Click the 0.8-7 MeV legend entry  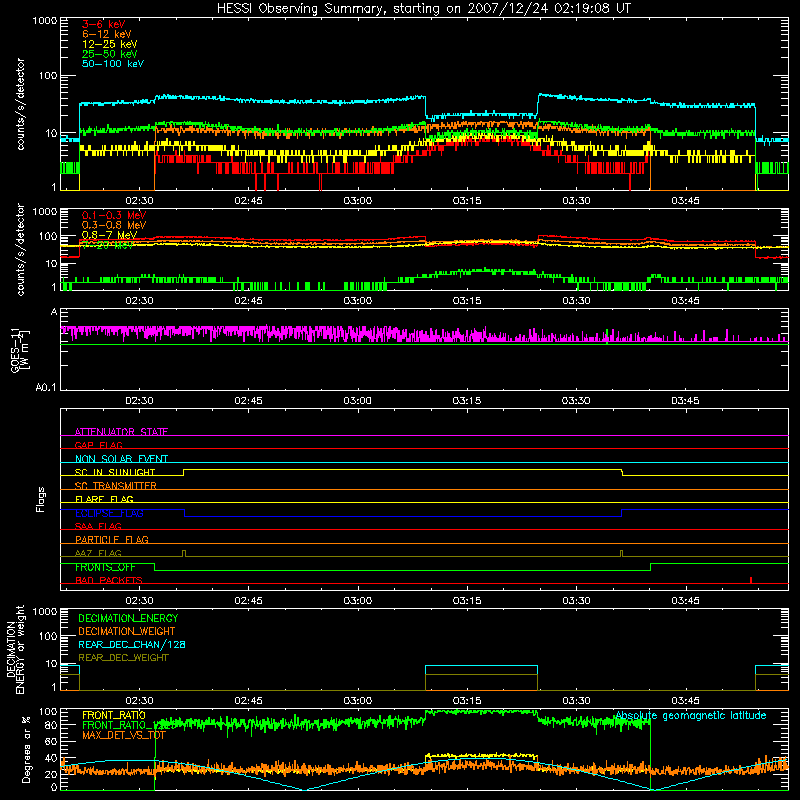[109, 235]
